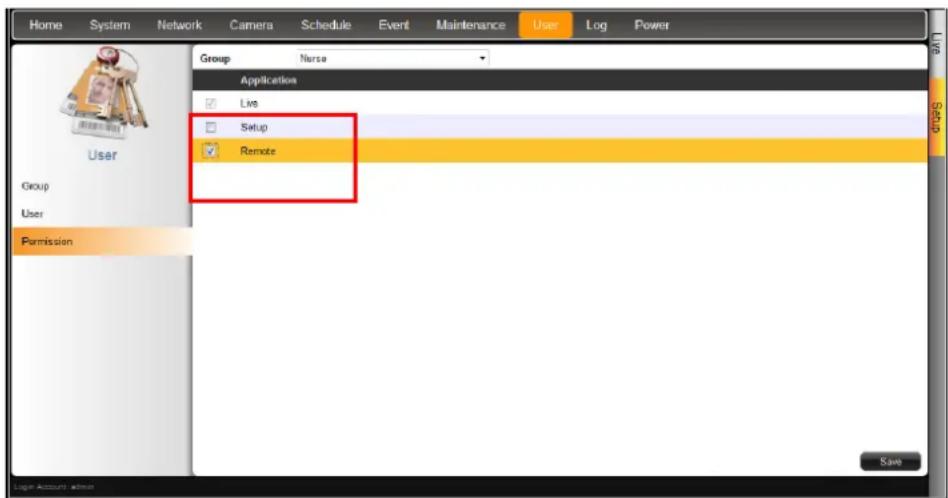This screenshot has width=948, height=498.
Task: Click the Login Account admin status text
Action: coord(54,487)
